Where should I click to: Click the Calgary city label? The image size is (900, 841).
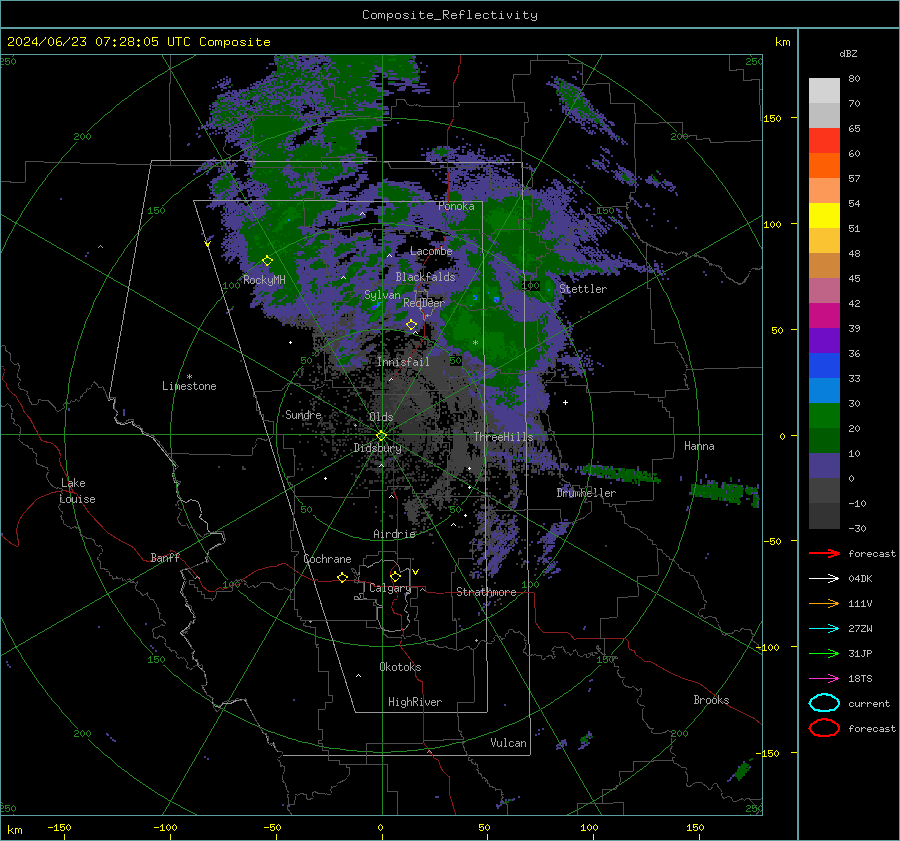(x=390, y=588)
